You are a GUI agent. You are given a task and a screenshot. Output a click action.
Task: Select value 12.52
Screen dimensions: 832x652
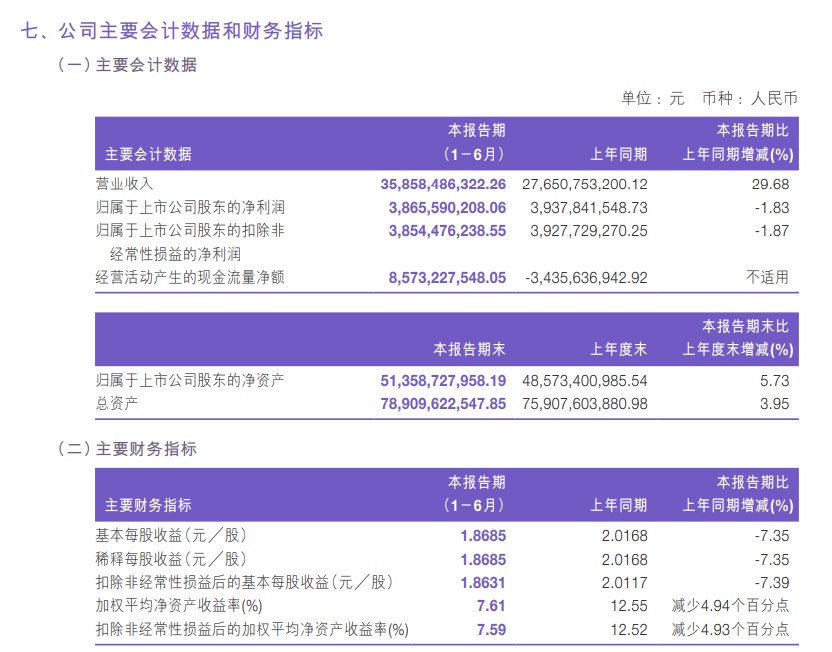tap(629, 630)
